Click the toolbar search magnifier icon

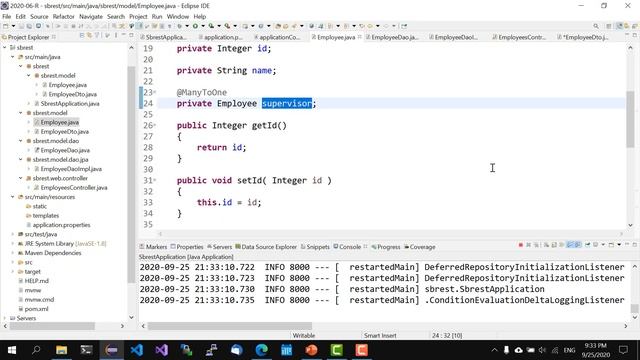click(x=596, y=26)
